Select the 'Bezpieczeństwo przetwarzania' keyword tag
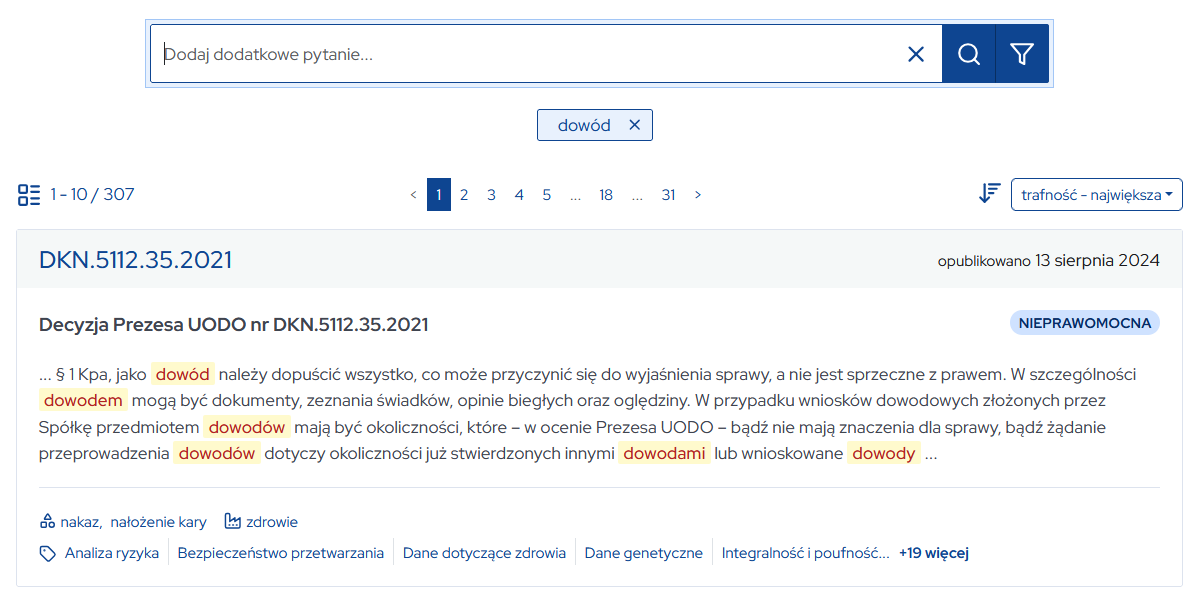Viewport: 1200px width, 600px height. pos(281,553)
